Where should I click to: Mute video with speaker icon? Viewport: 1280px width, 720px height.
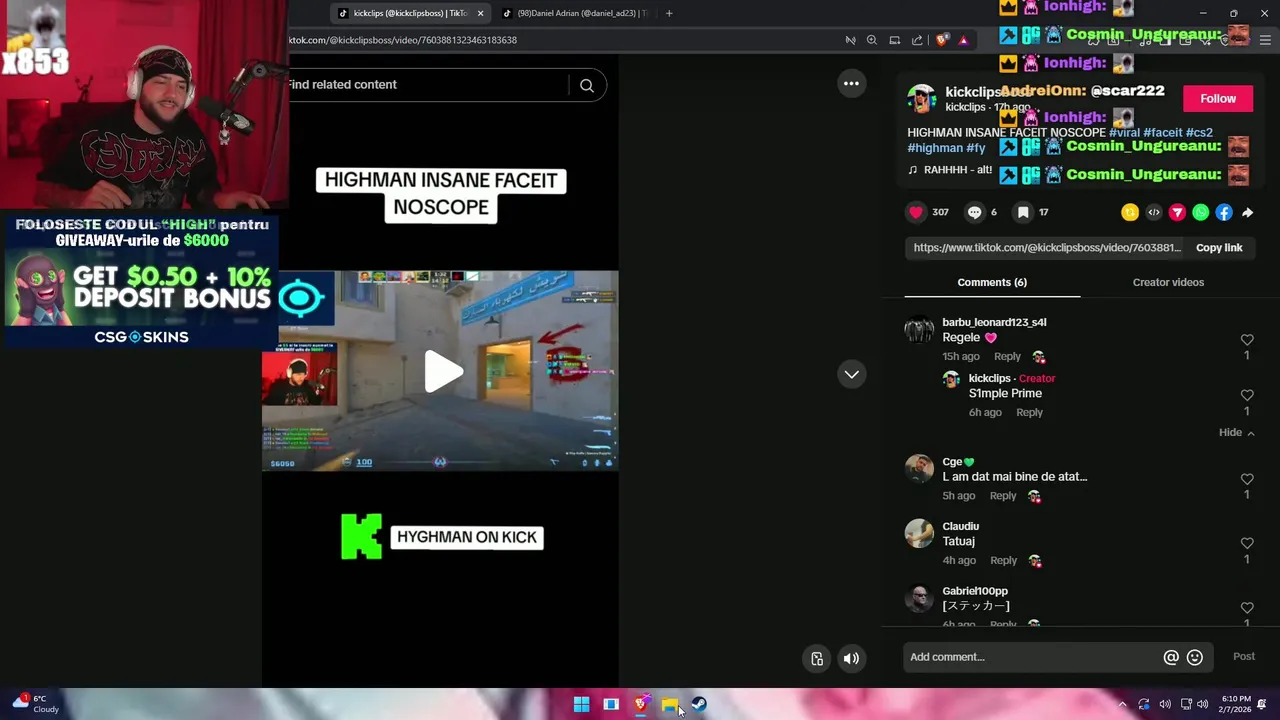click(x=851, y=658)
